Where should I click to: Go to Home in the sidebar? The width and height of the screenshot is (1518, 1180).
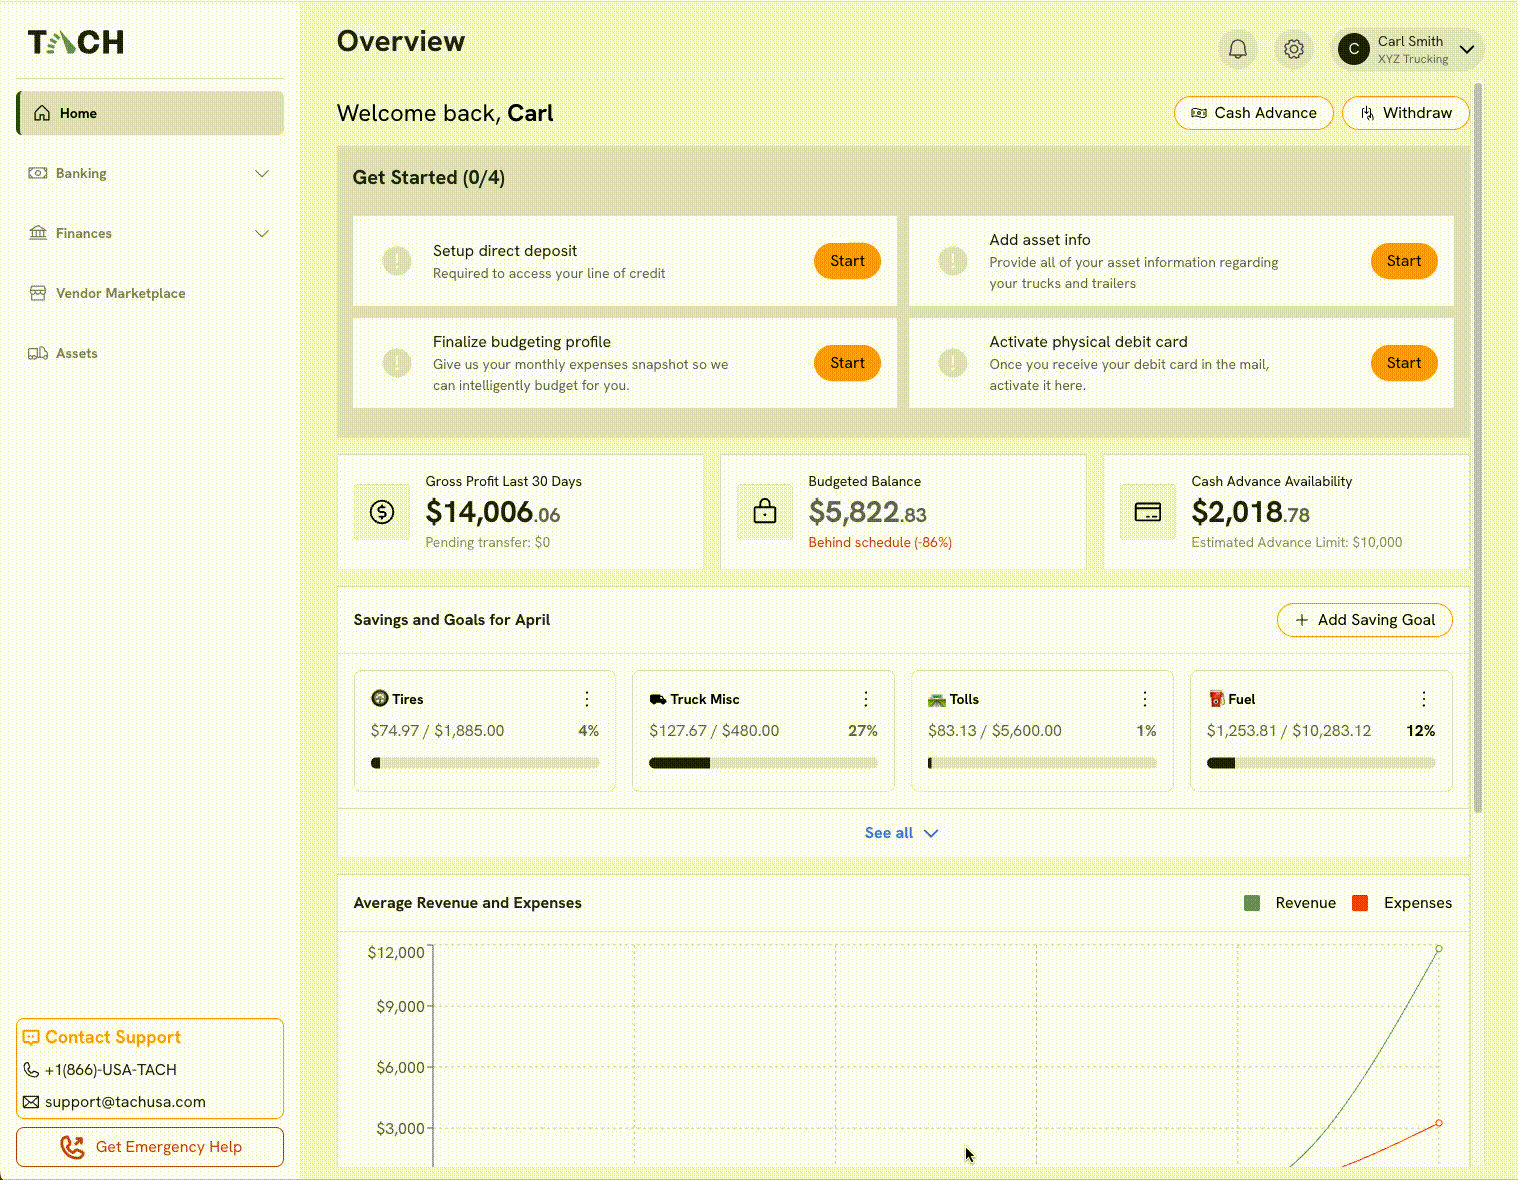click(150, 113)
